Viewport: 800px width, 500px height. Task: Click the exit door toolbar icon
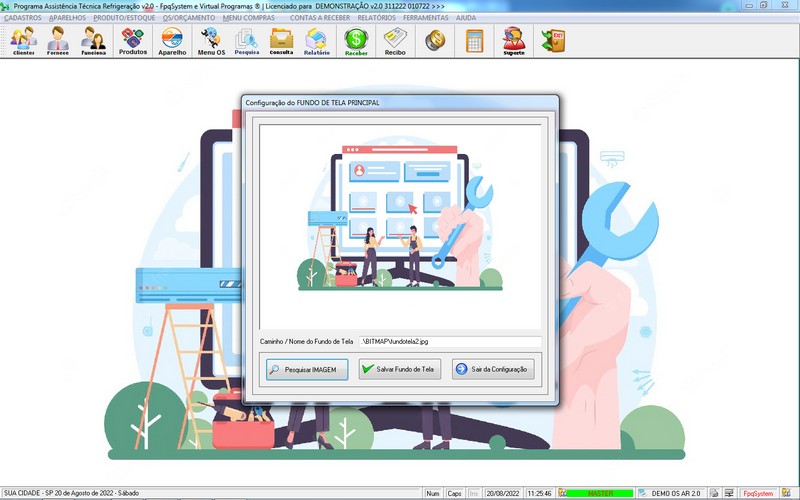554,40
